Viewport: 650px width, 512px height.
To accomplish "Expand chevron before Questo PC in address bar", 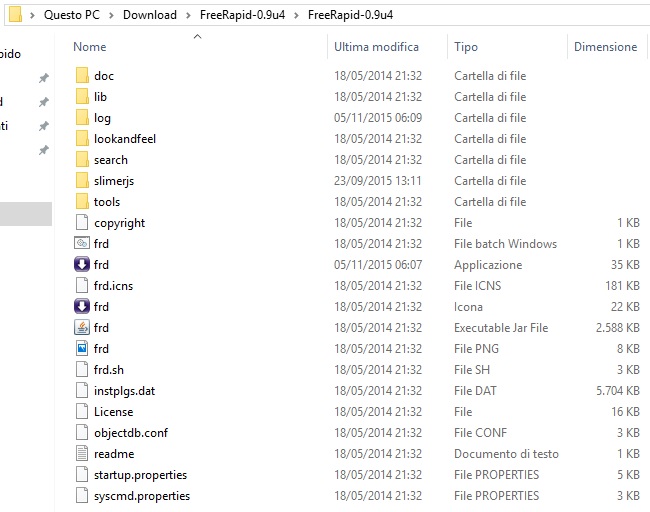I will 33,15.
